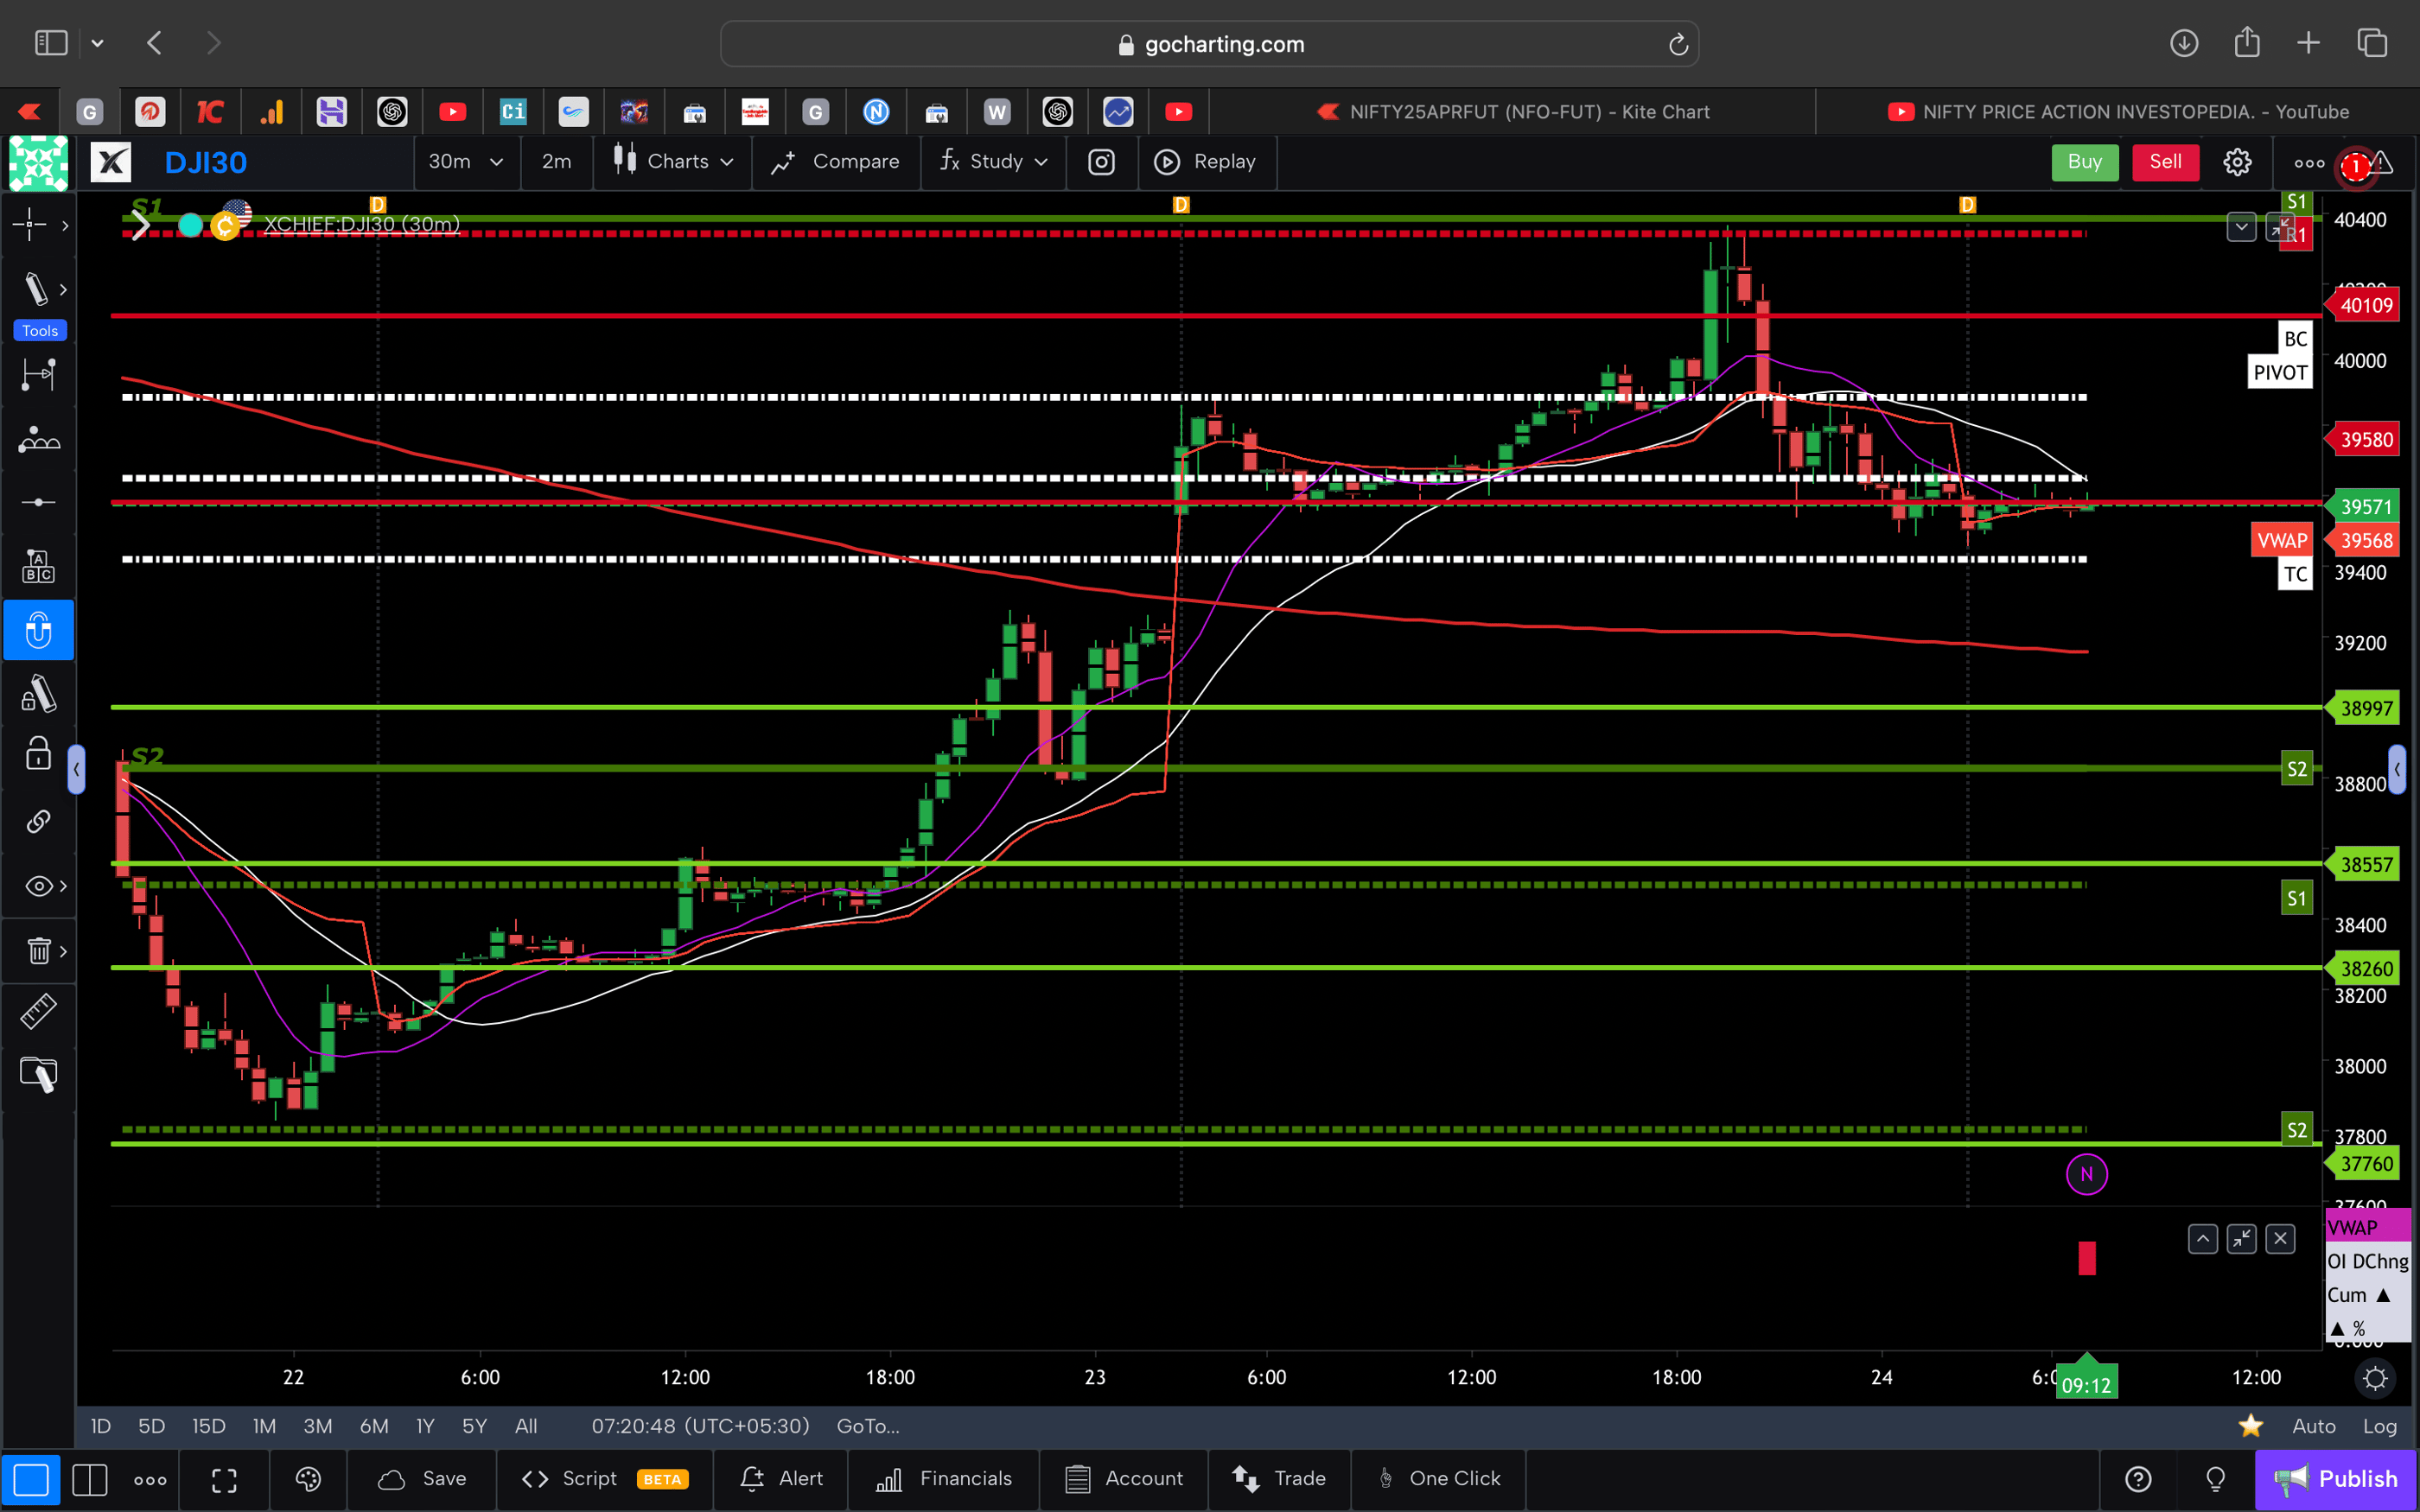Open the chart templates folder icon
This screenshot has height=1512, width=2420.
(38, 1074)
